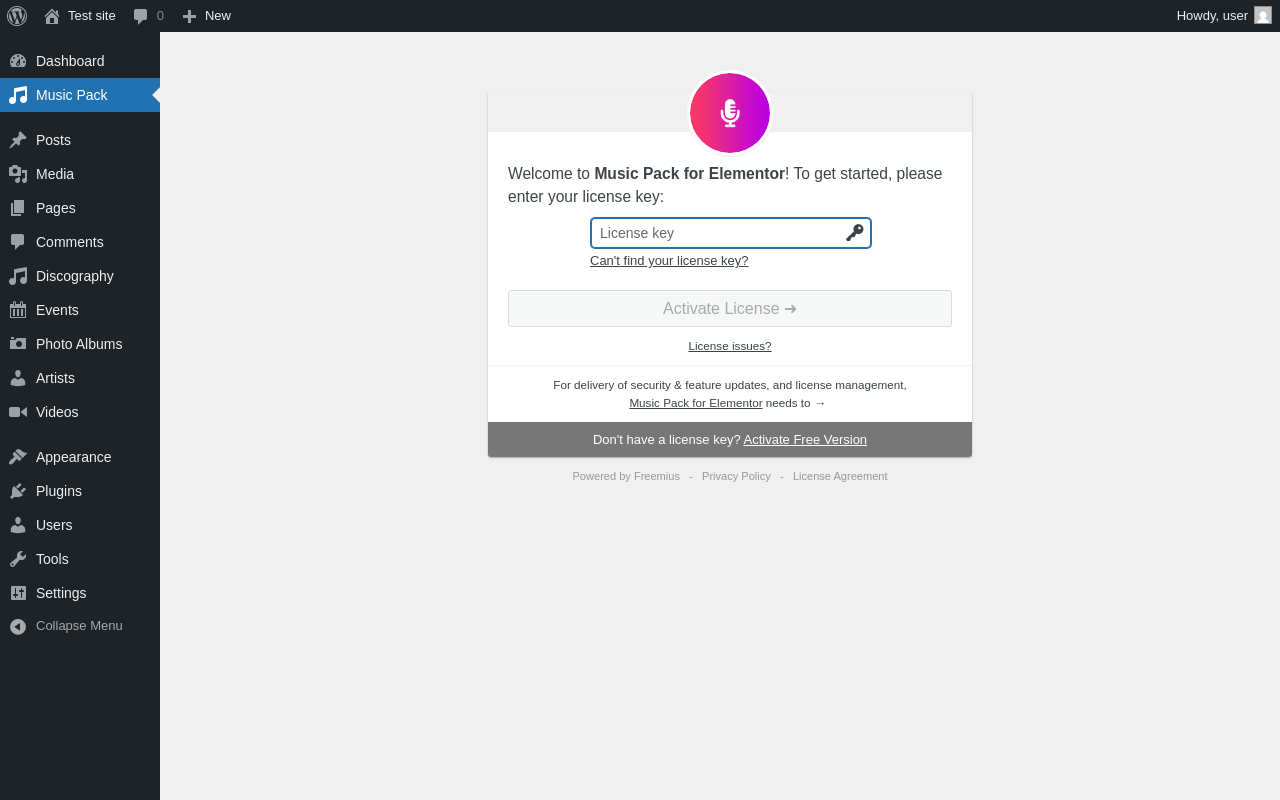Open the Tools menu item
Screen dimensions: 1280x800
(x=80, y=559)
